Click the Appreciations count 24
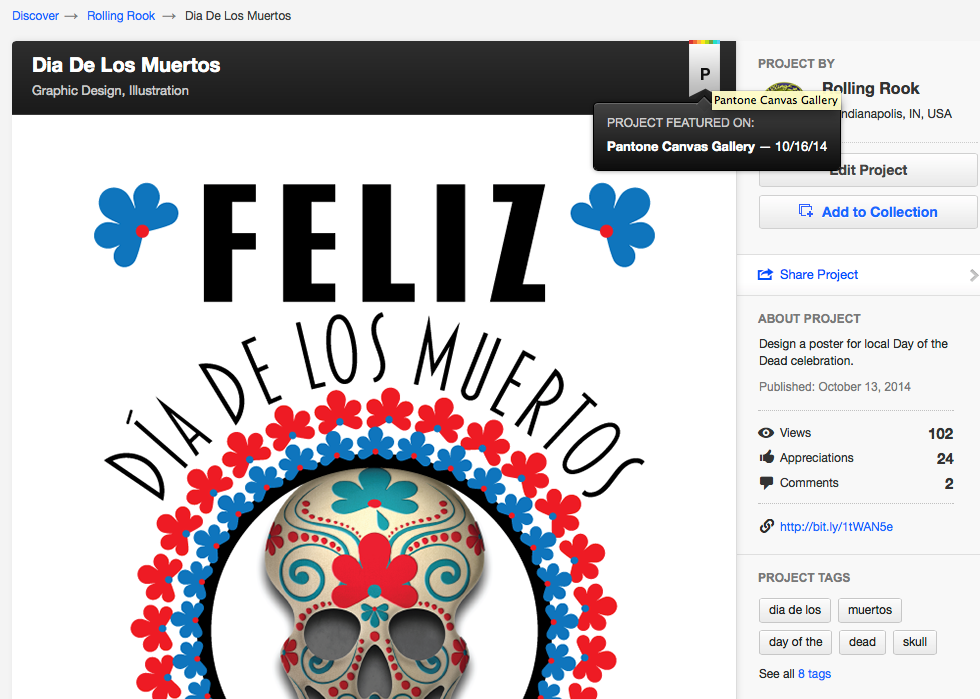Image resolution: width=980 pixels, height=699 pixels. pos(945,458)
